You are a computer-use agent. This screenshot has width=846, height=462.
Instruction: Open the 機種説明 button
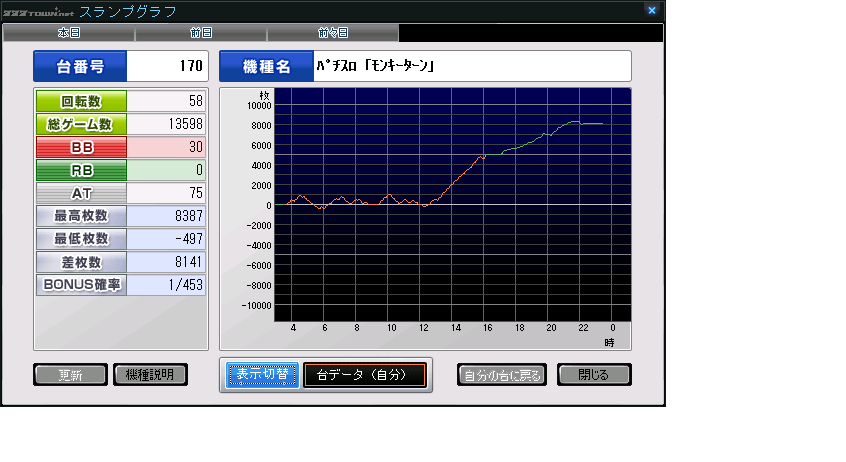click(x=150, y=375)
